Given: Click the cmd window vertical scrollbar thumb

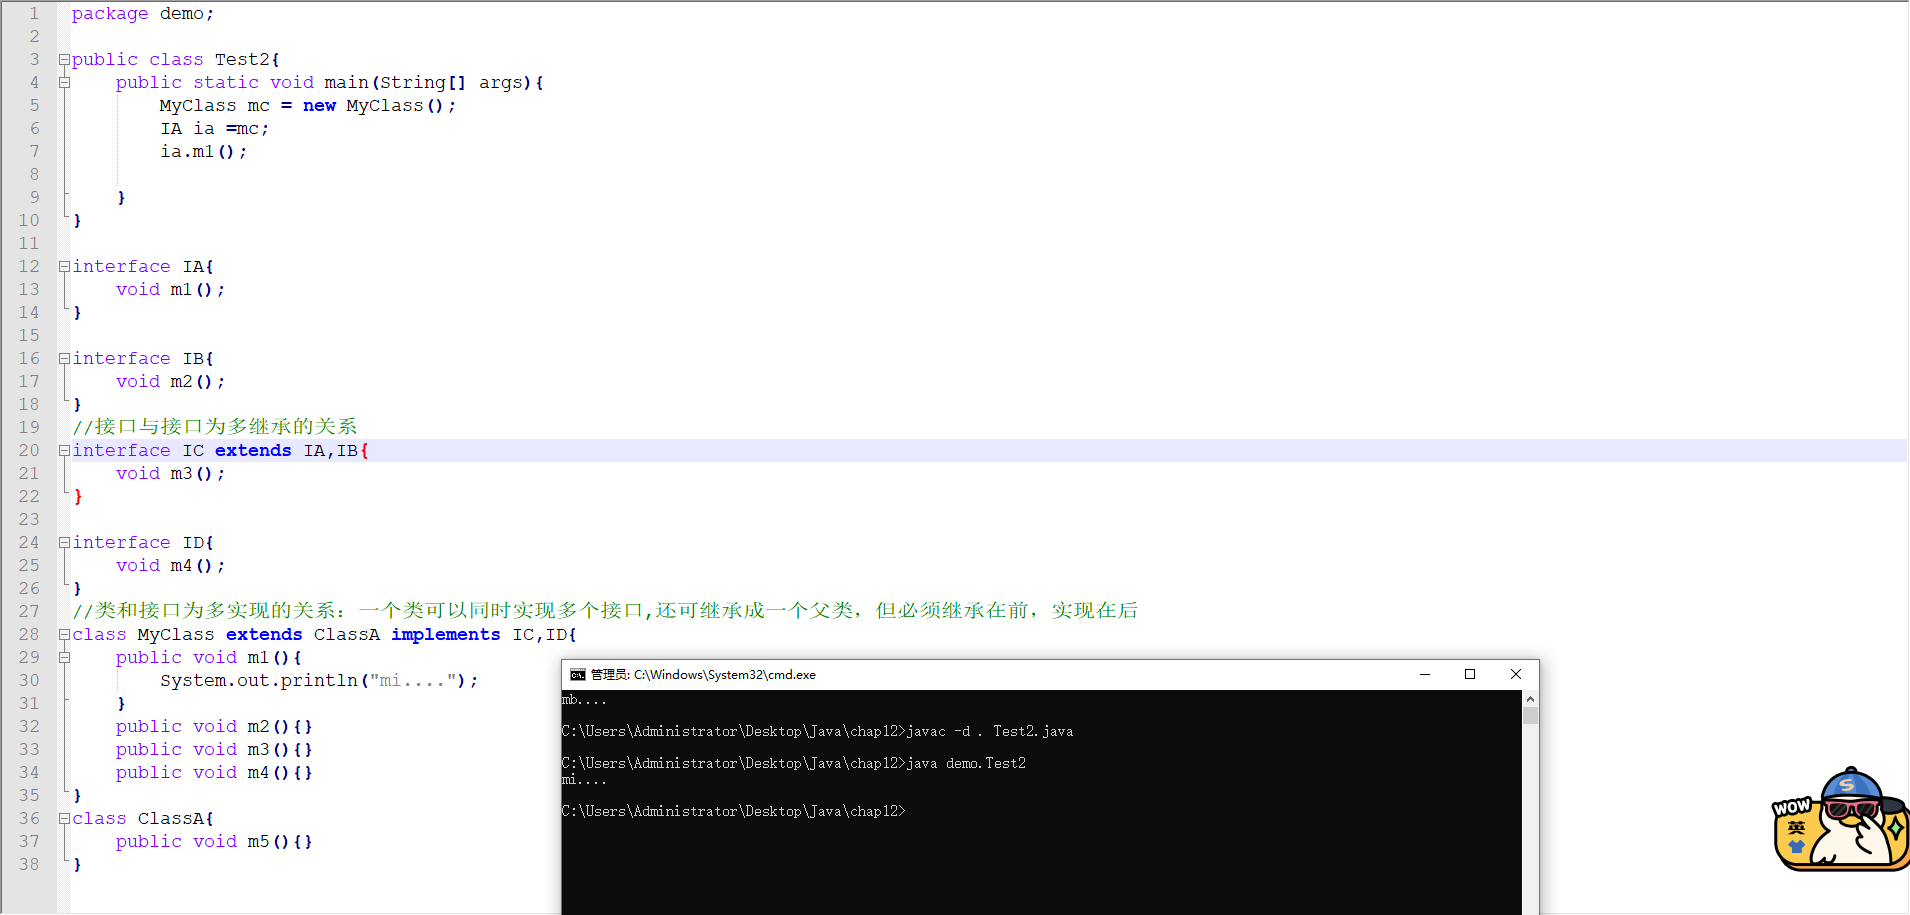Looking at the screenshot, I should click(1530, 716).
